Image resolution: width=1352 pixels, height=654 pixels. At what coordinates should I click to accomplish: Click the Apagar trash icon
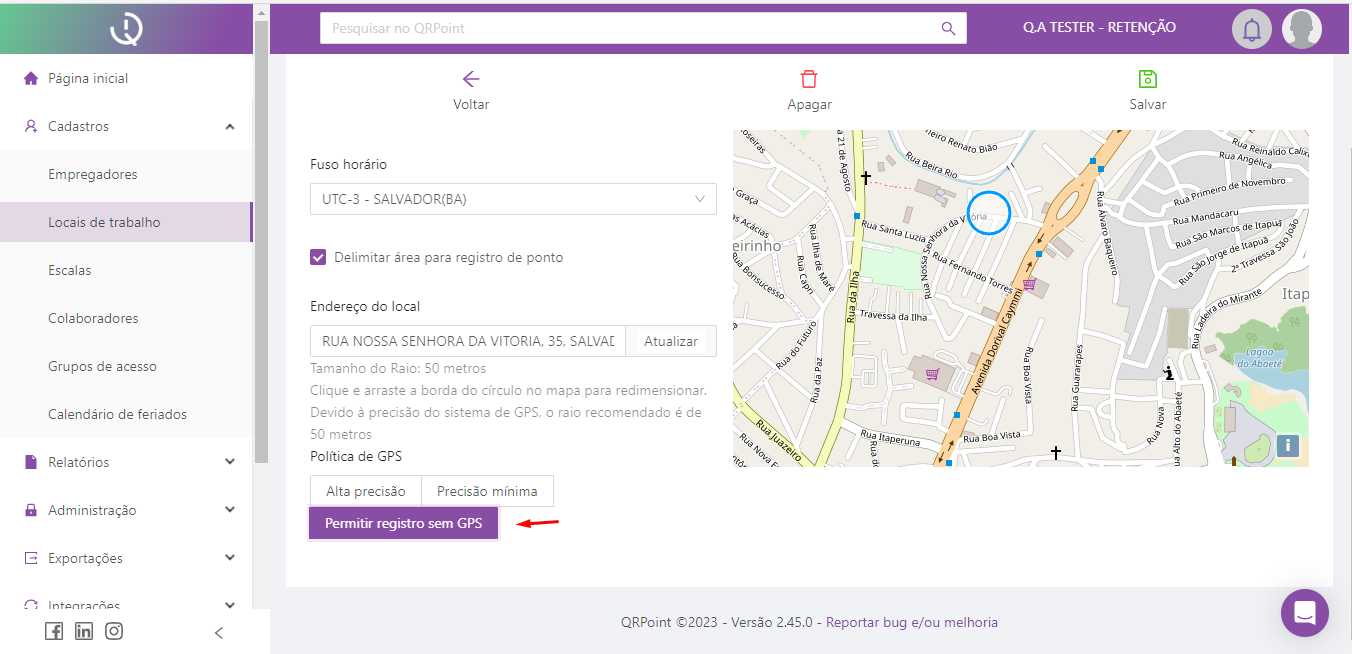(x=809, y=80)
